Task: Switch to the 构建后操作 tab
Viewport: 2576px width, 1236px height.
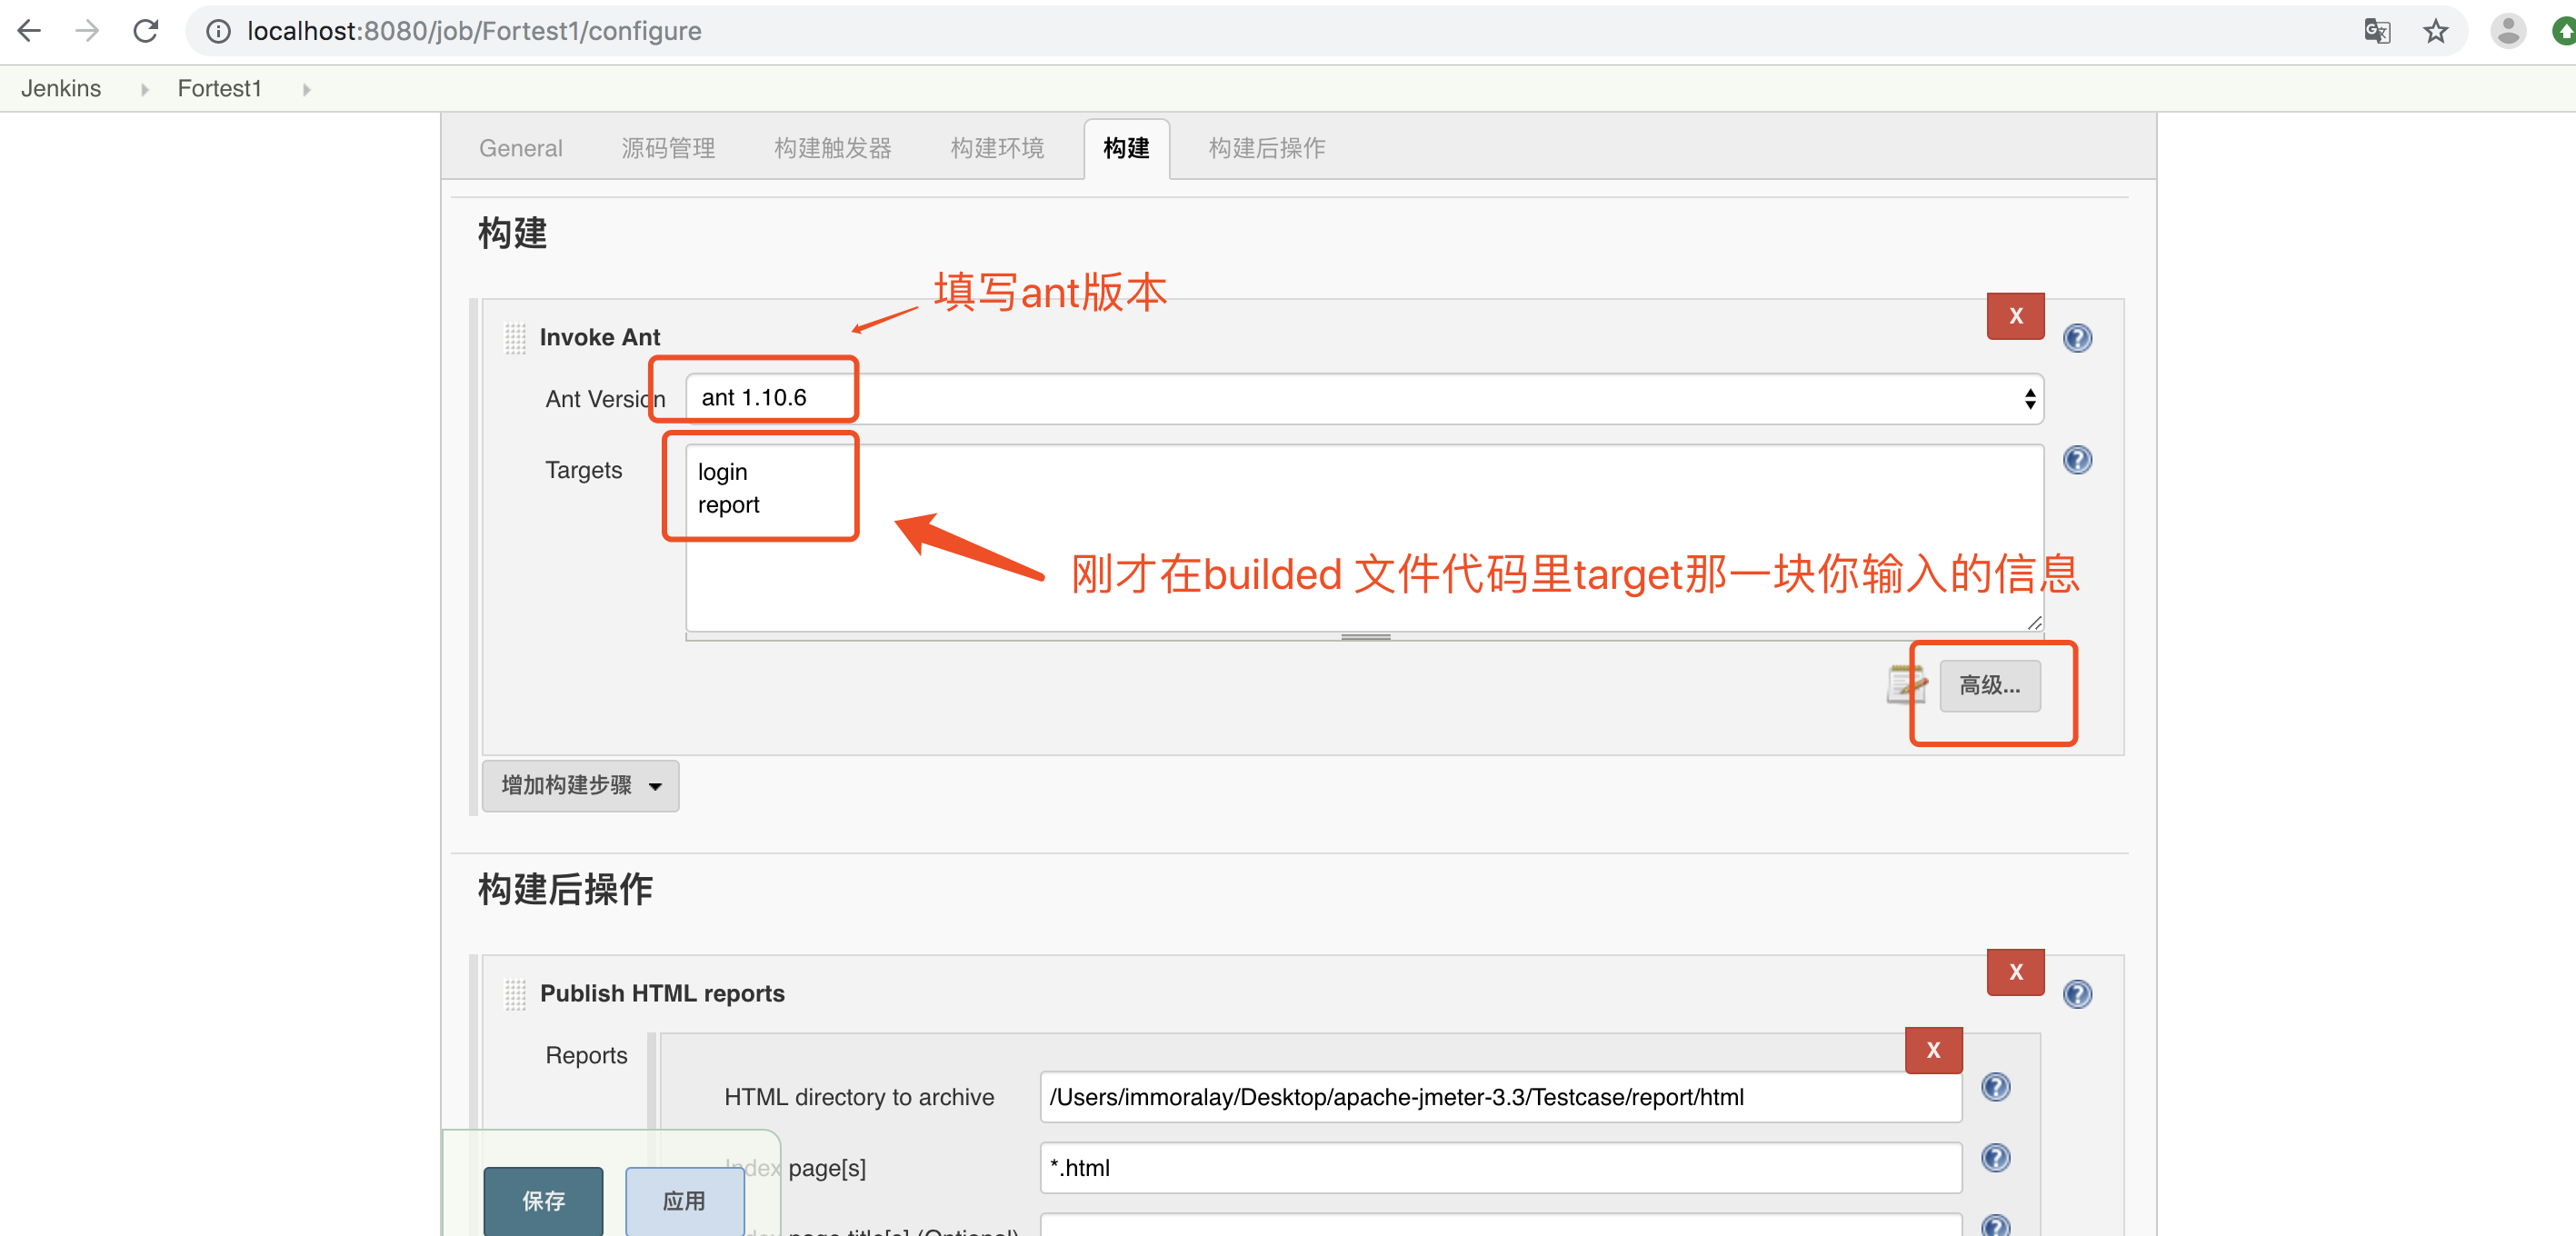Action: click(1266, 148)
